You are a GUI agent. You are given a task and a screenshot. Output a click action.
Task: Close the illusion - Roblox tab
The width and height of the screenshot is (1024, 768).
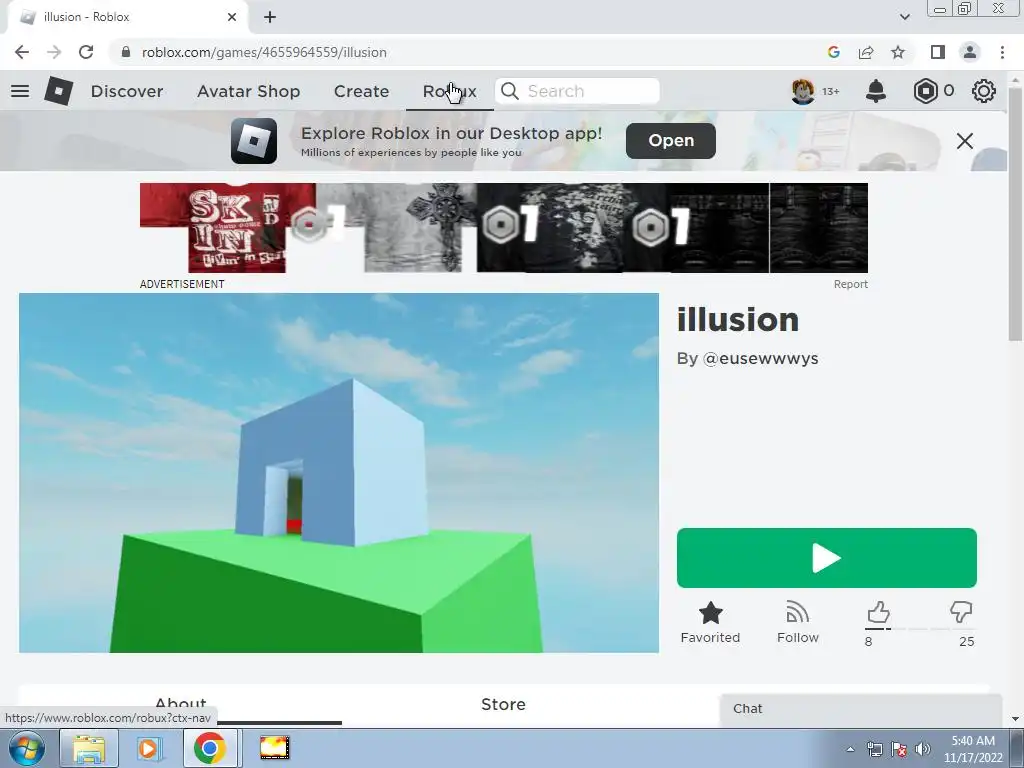(x=232, y=17)
